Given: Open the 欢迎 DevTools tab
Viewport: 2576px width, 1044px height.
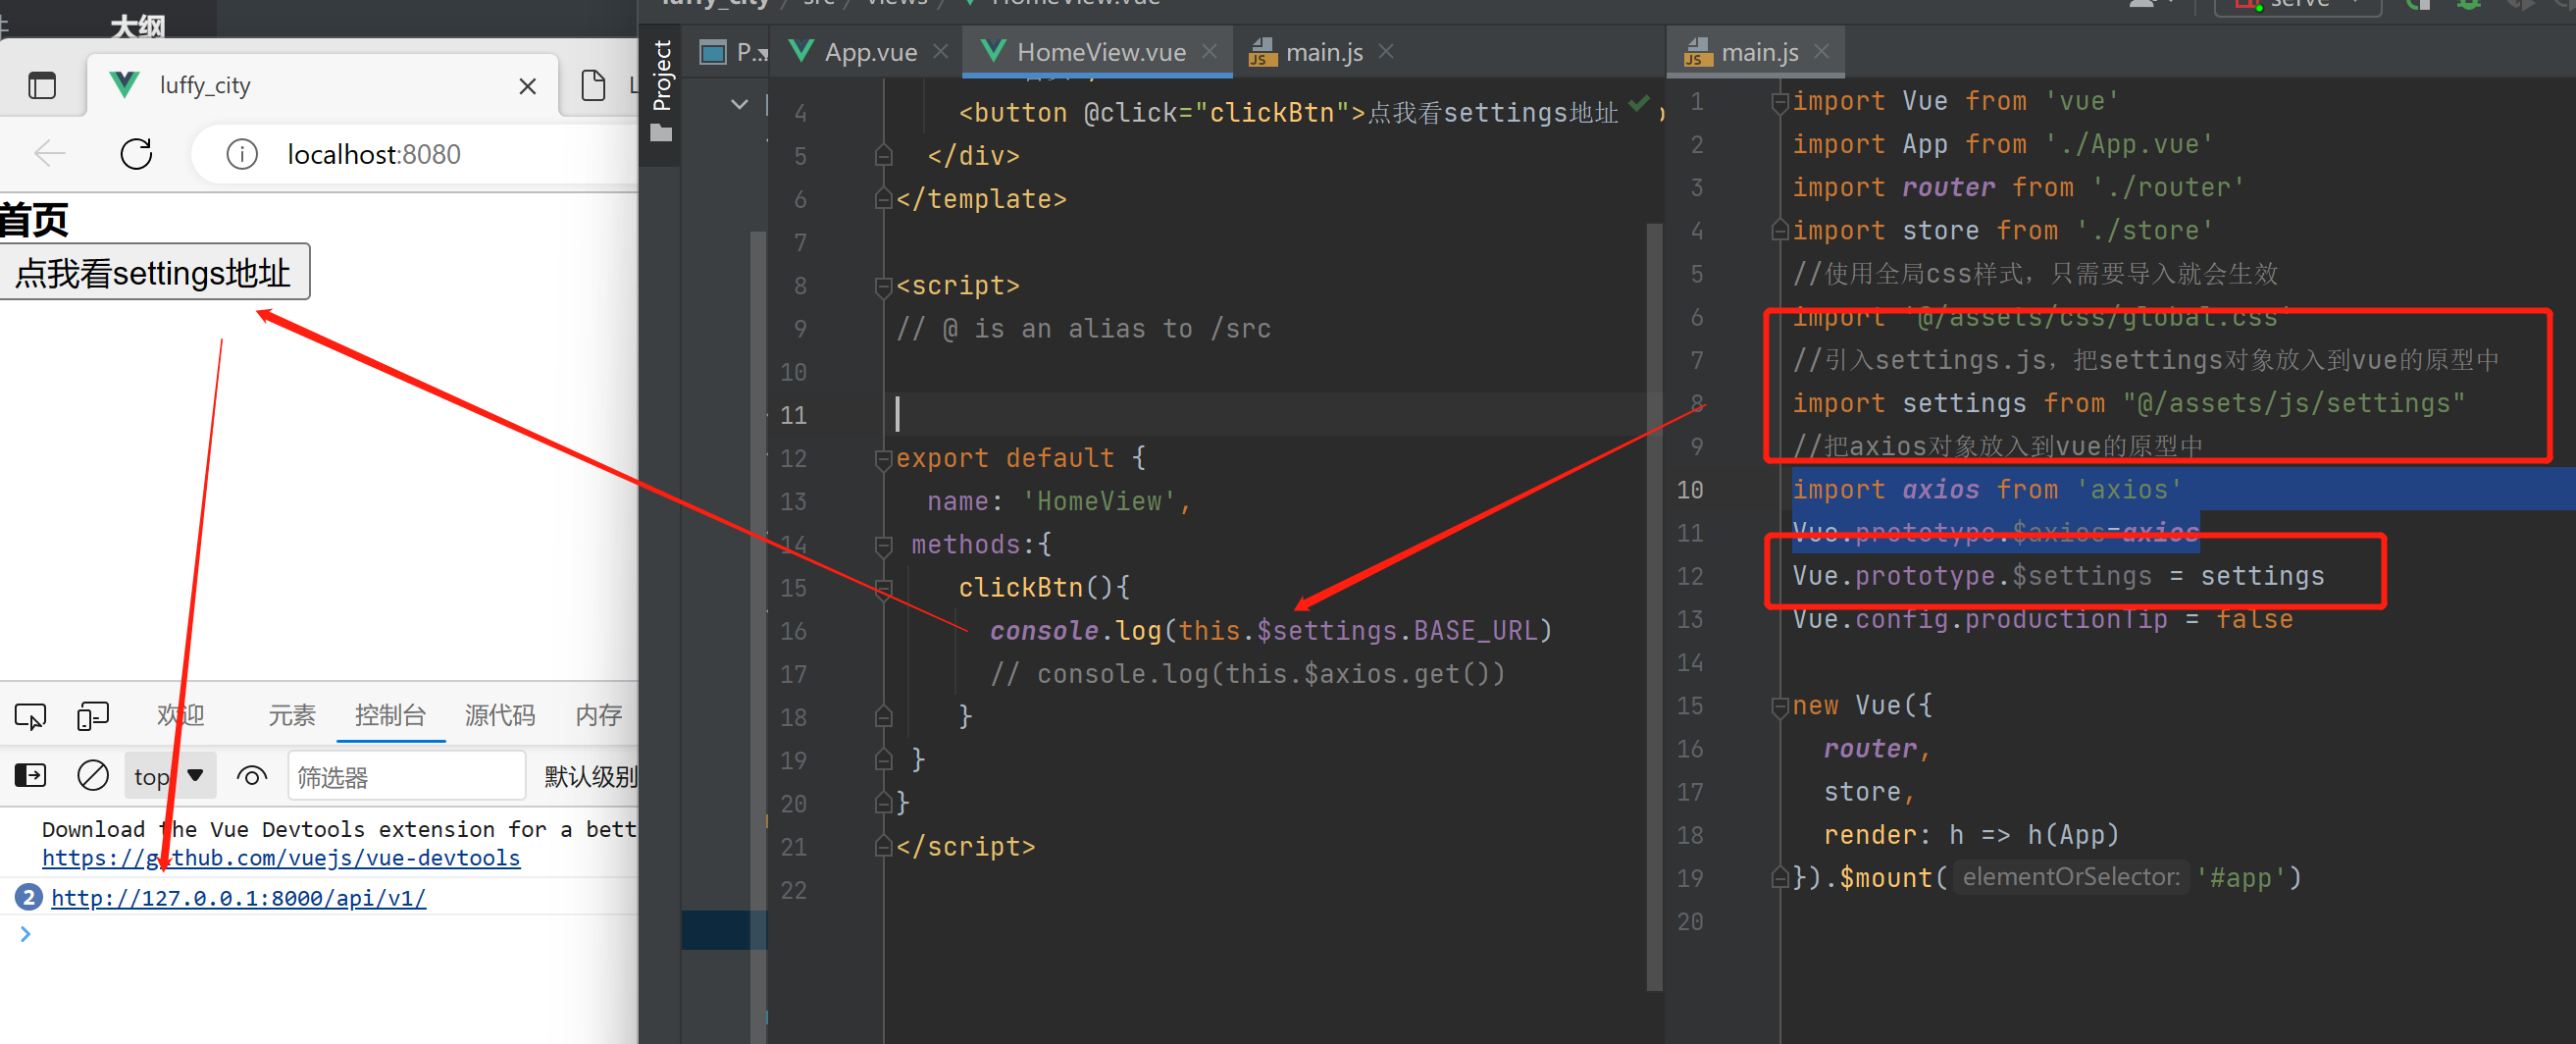Looking at the screenshot, I should point(181,715).
